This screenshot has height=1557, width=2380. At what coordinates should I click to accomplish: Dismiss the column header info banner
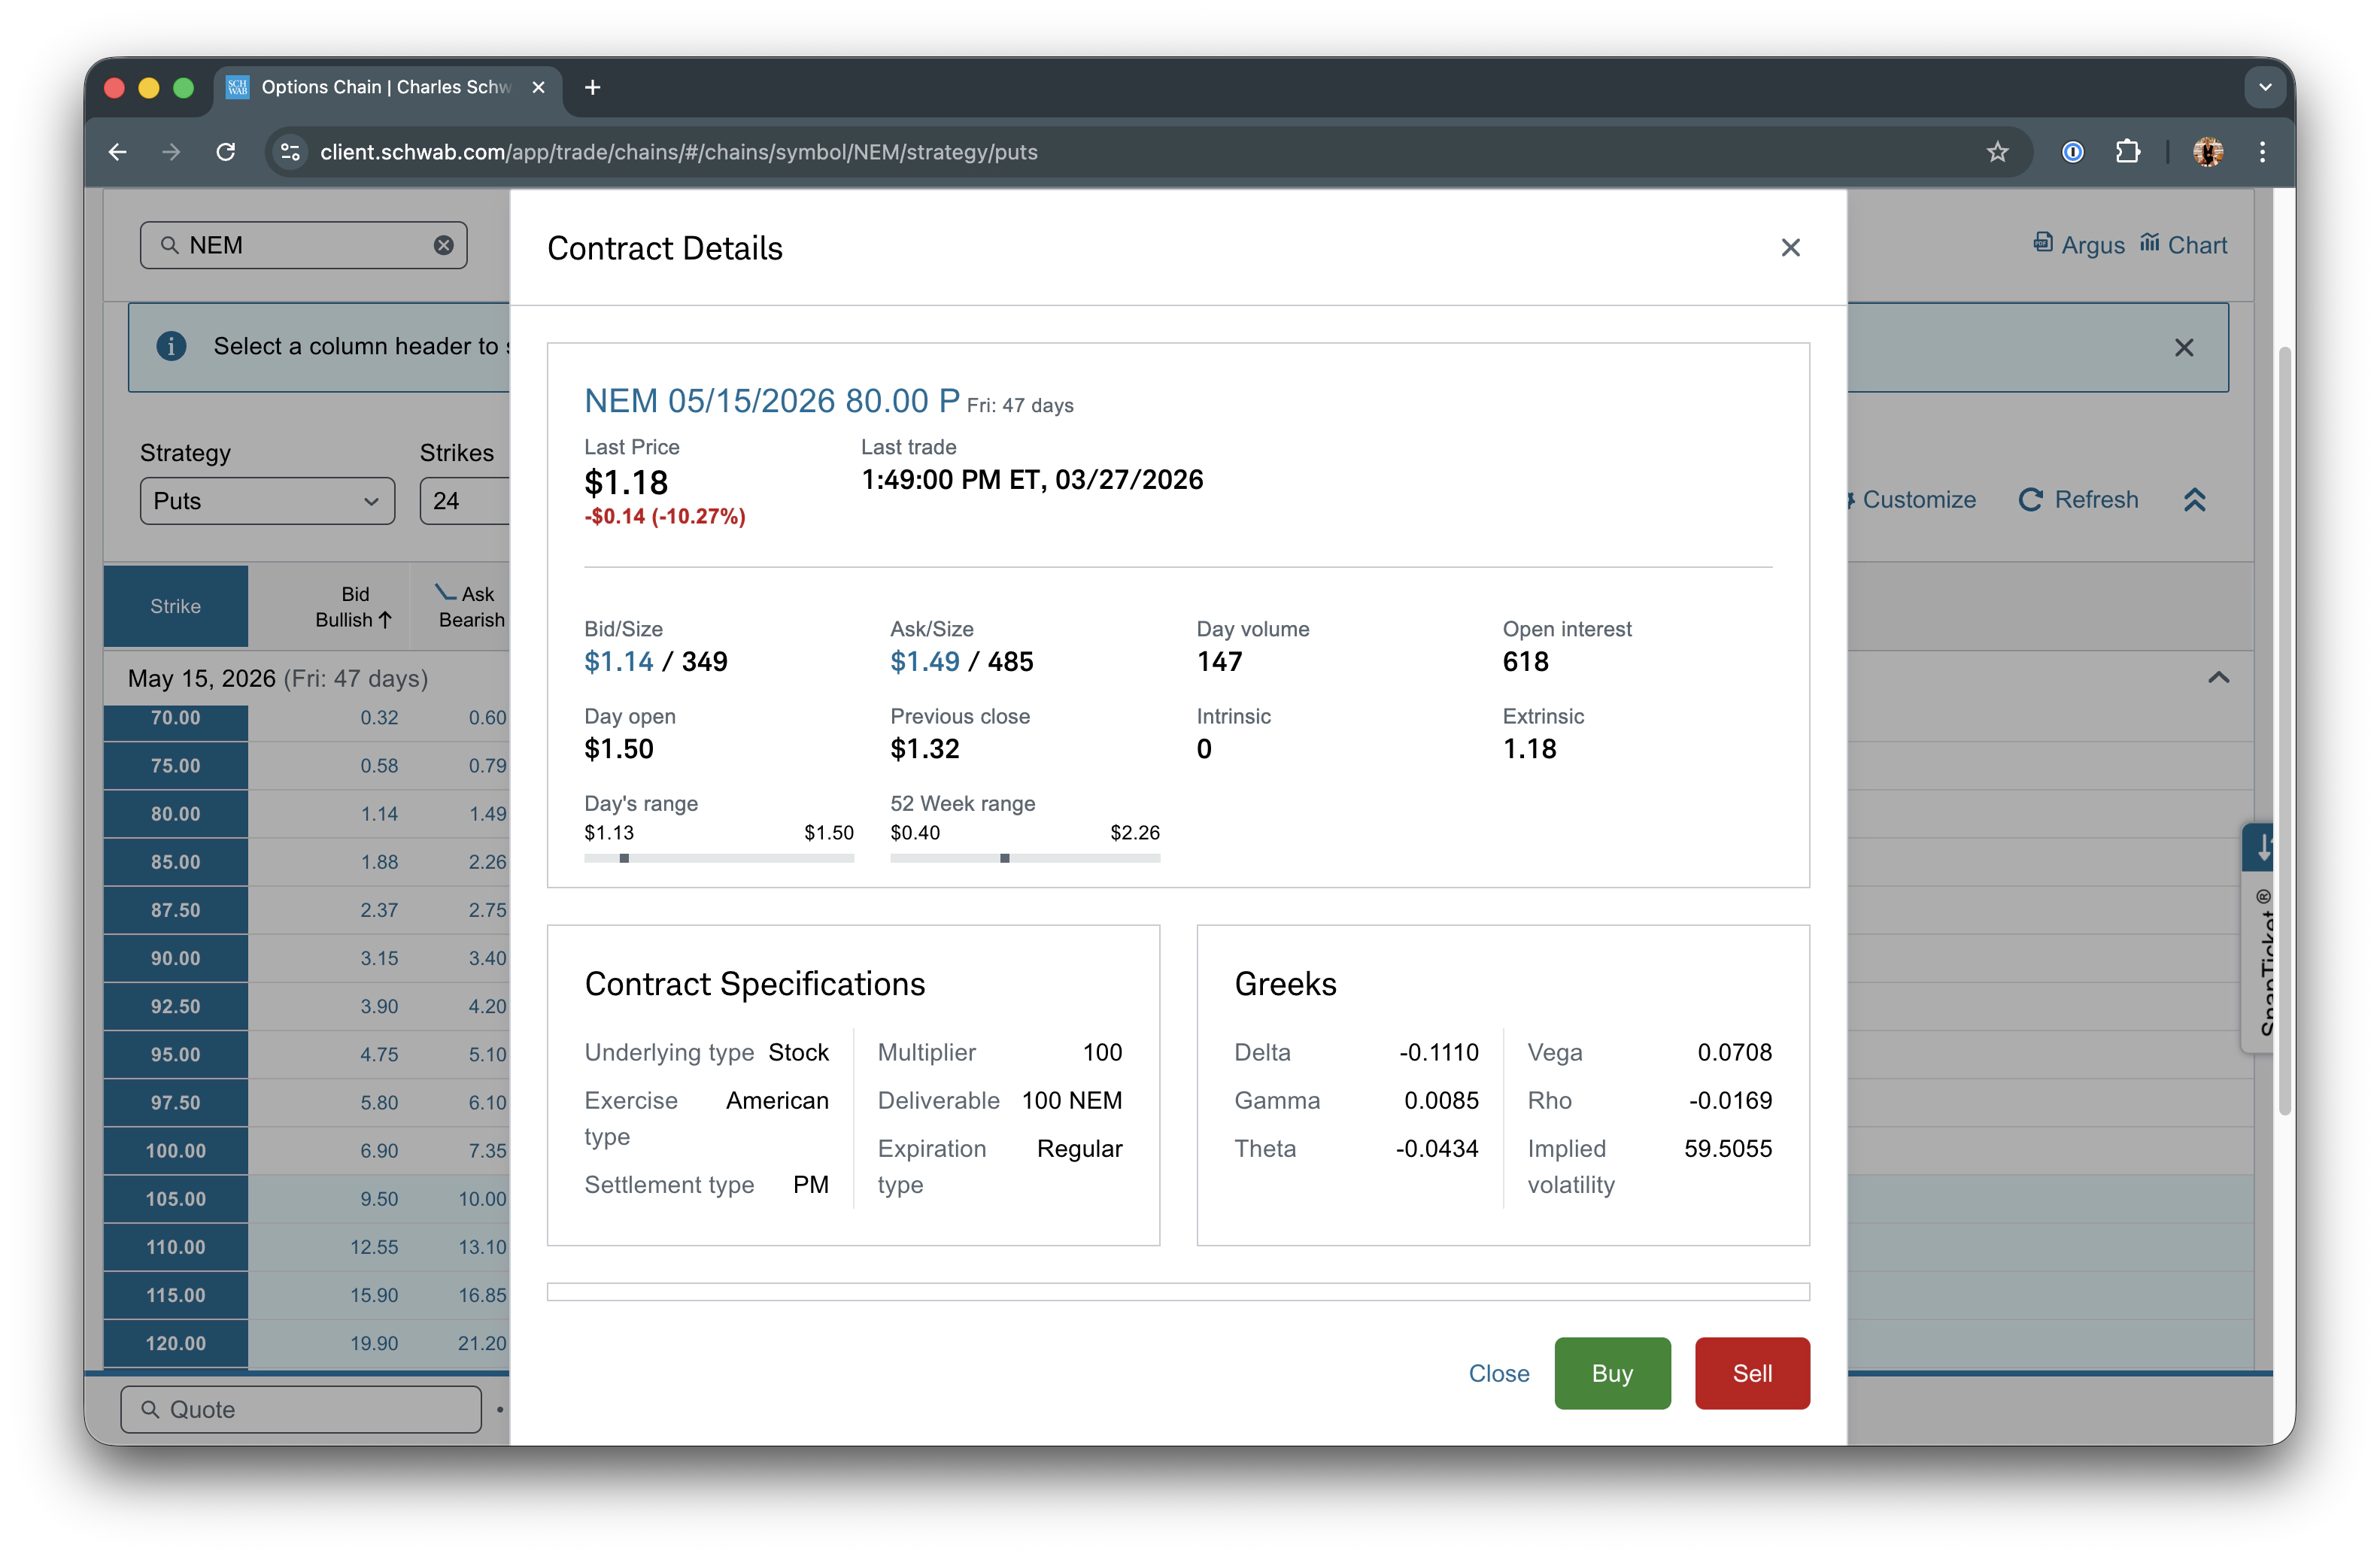pos(2183,347)
